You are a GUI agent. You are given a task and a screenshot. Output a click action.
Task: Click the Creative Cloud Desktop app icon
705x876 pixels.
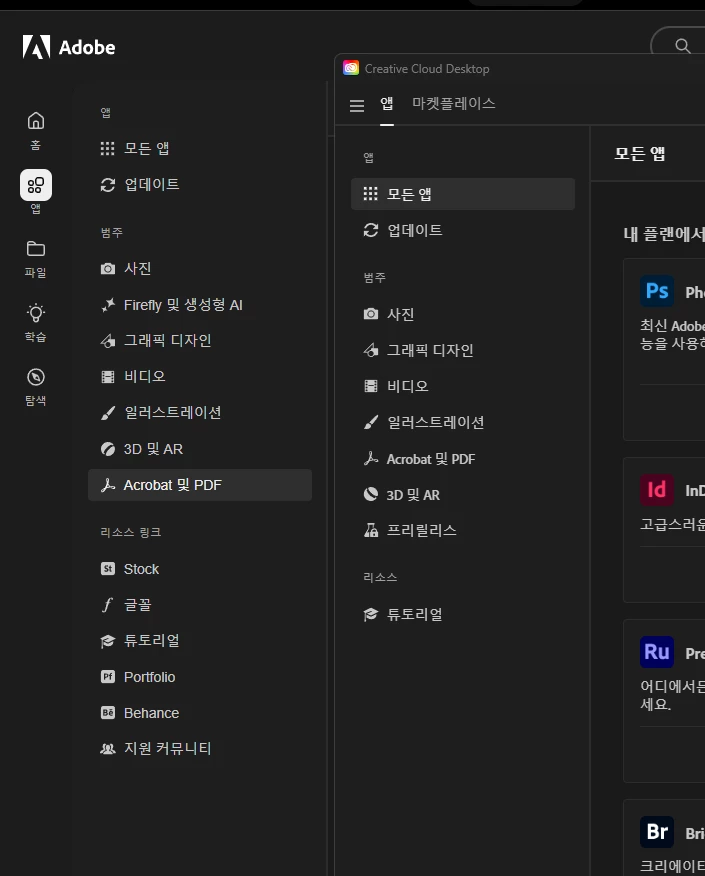351,68
